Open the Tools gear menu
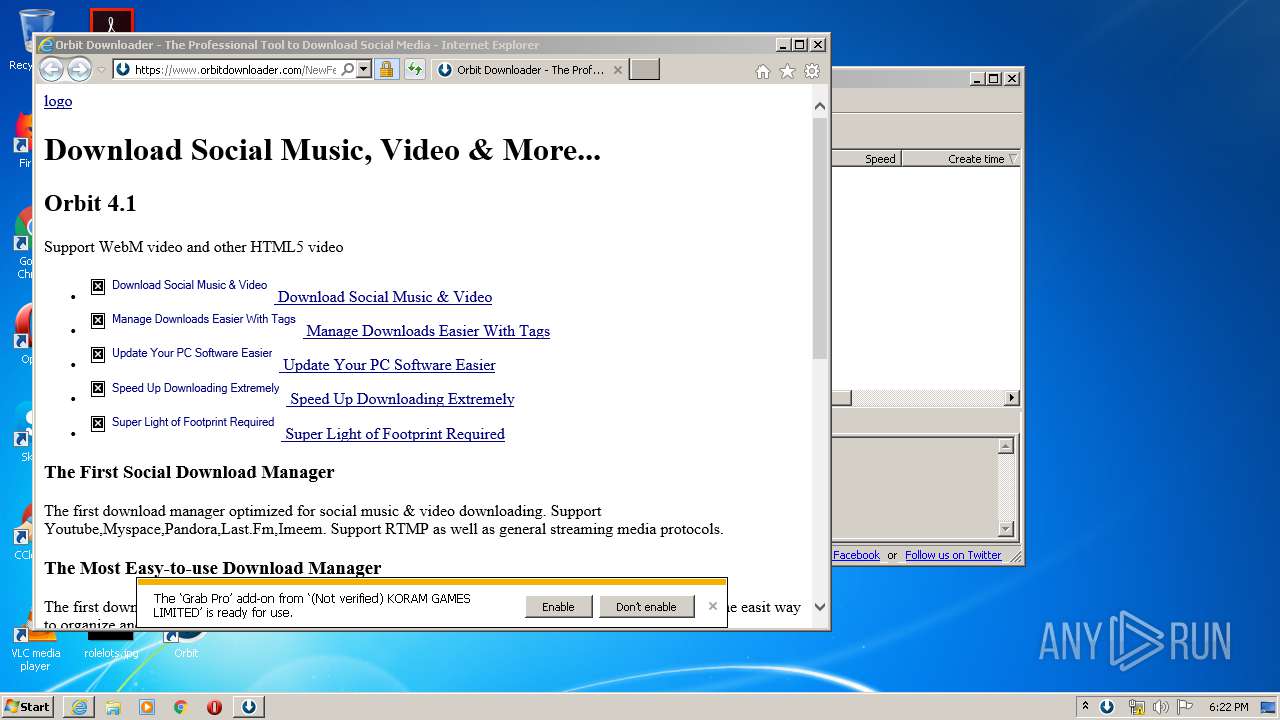The width and height of the screenshot is (1280, 720). click(x=812, y=71)
